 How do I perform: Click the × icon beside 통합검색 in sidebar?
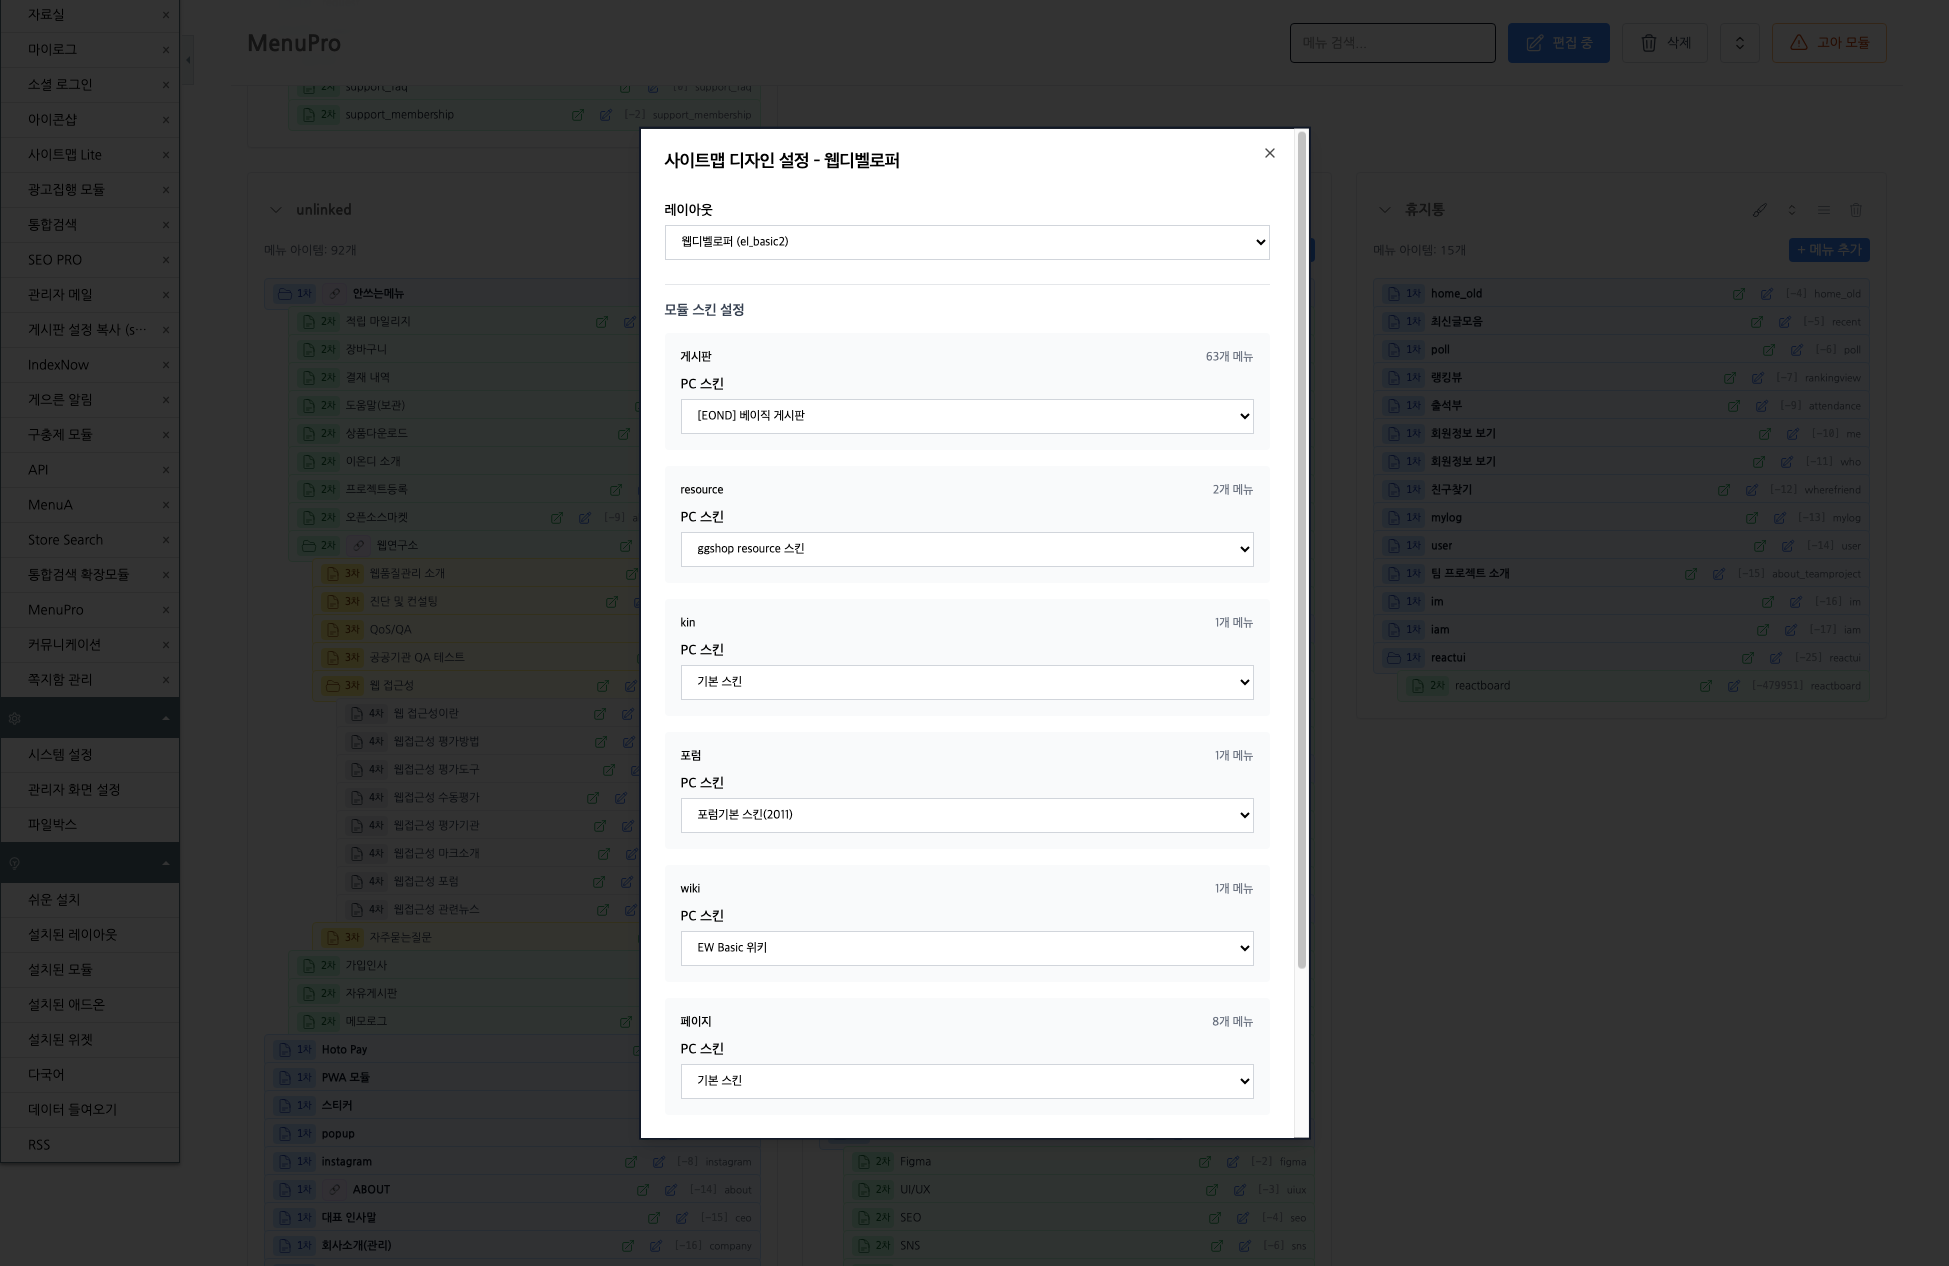pyautogui.click(x=166, y=225)
